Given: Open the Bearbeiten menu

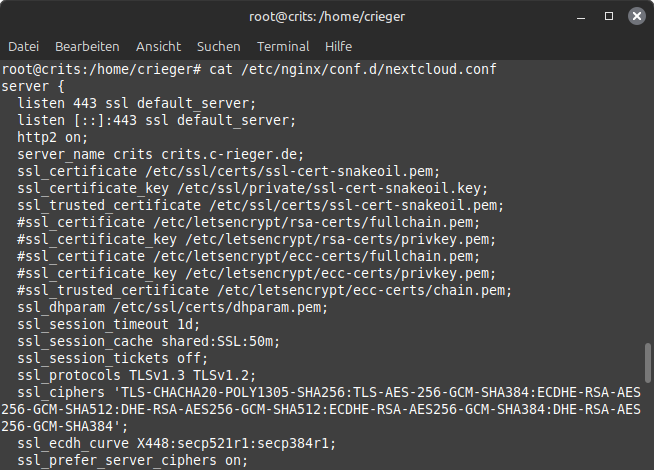Looking at the screenshot, I should pyautogui.click(x=87, y=46).
